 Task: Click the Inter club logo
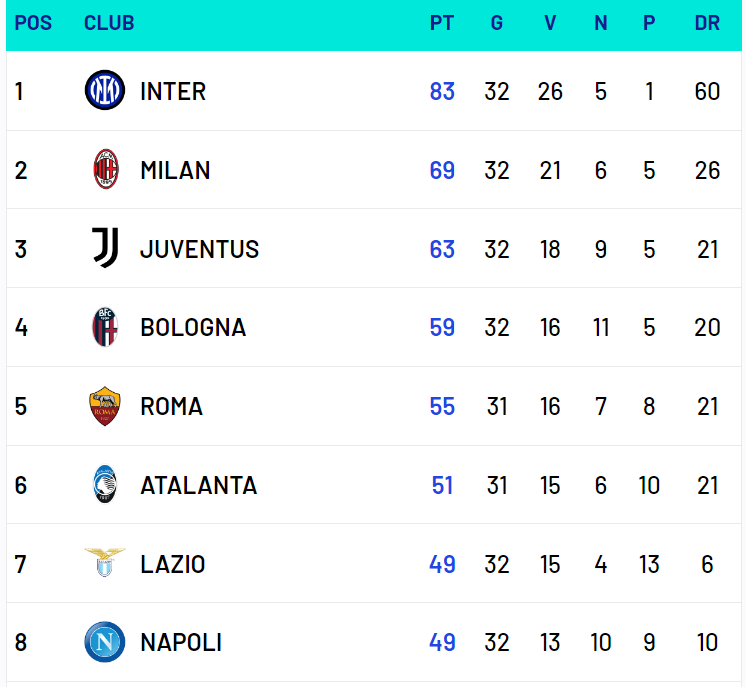[x=105, y=91]
